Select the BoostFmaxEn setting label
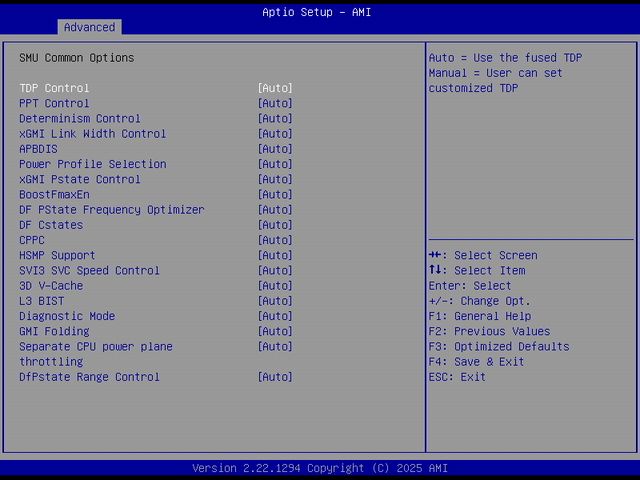Screen dimensions: 640x480 point(54,194)
